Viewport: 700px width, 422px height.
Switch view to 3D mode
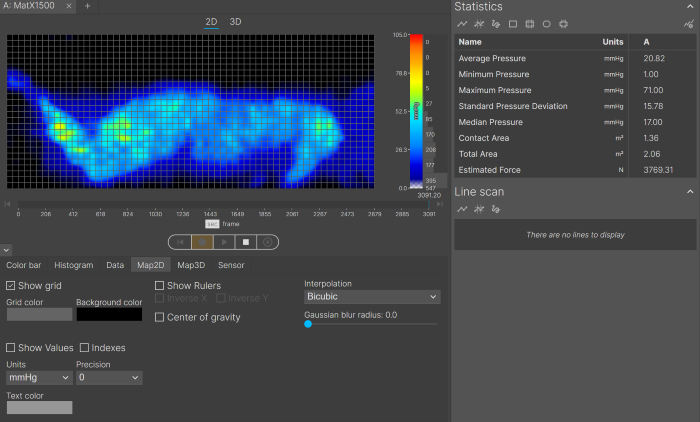[x=235, y=21]
